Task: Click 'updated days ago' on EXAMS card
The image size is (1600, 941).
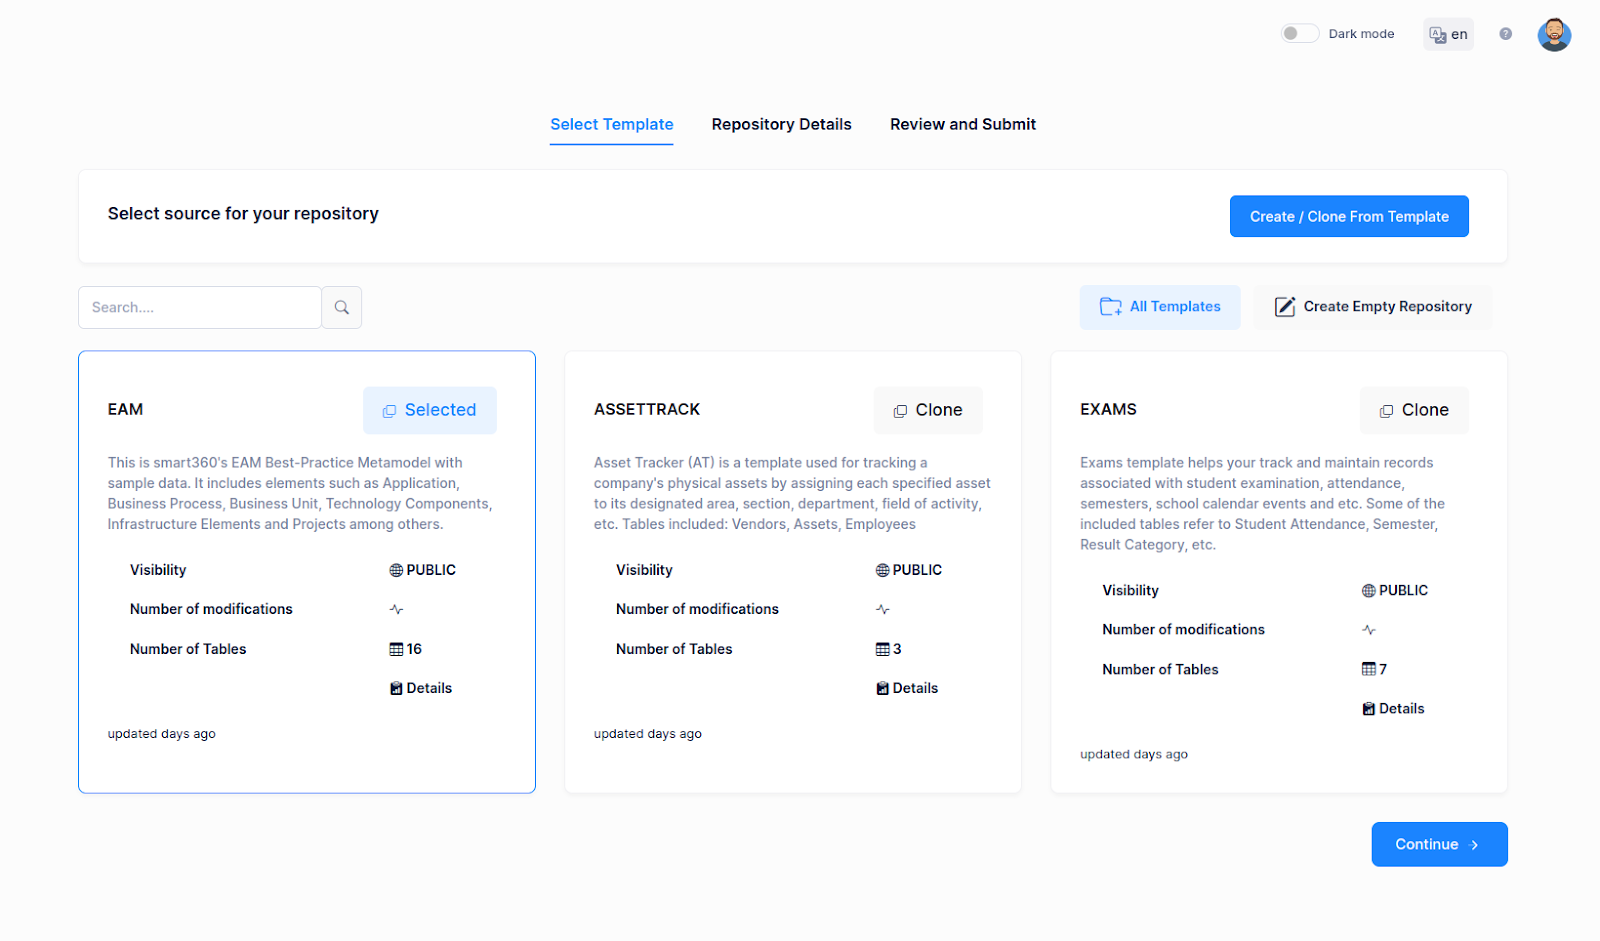Action: (1134, 754)
